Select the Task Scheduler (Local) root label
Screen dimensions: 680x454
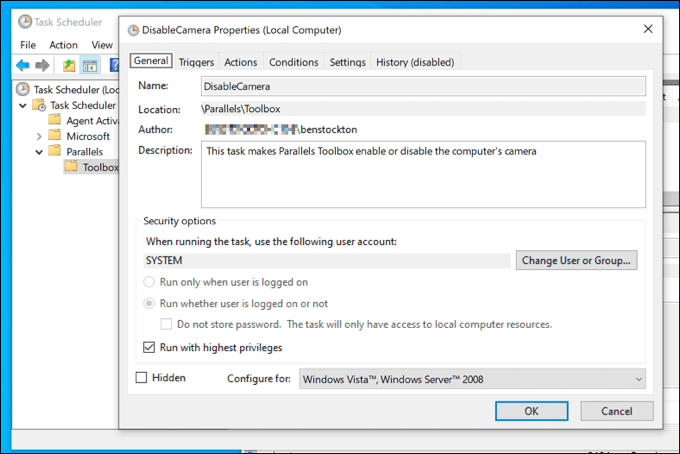coord(76,90)
